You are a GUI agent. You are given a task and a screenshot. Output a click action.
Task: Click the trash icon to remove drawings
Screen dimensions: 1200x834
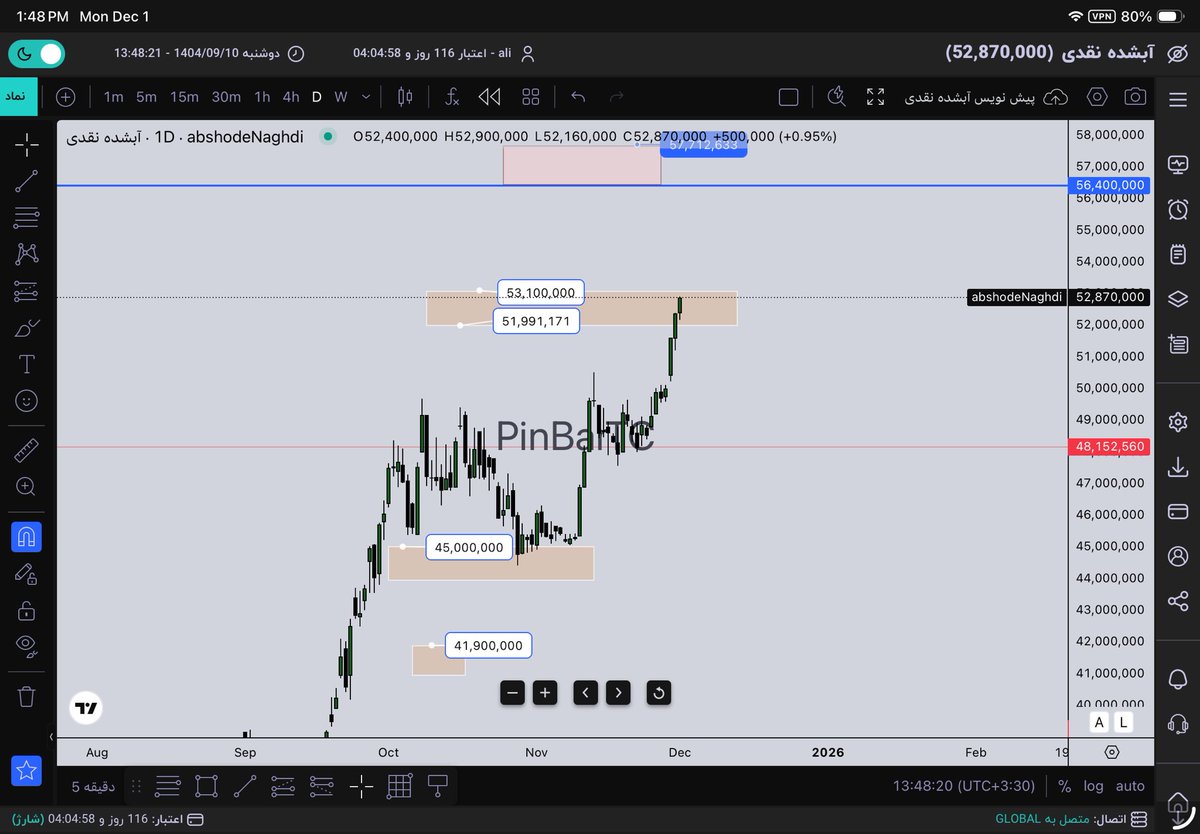tap(27, 696)
